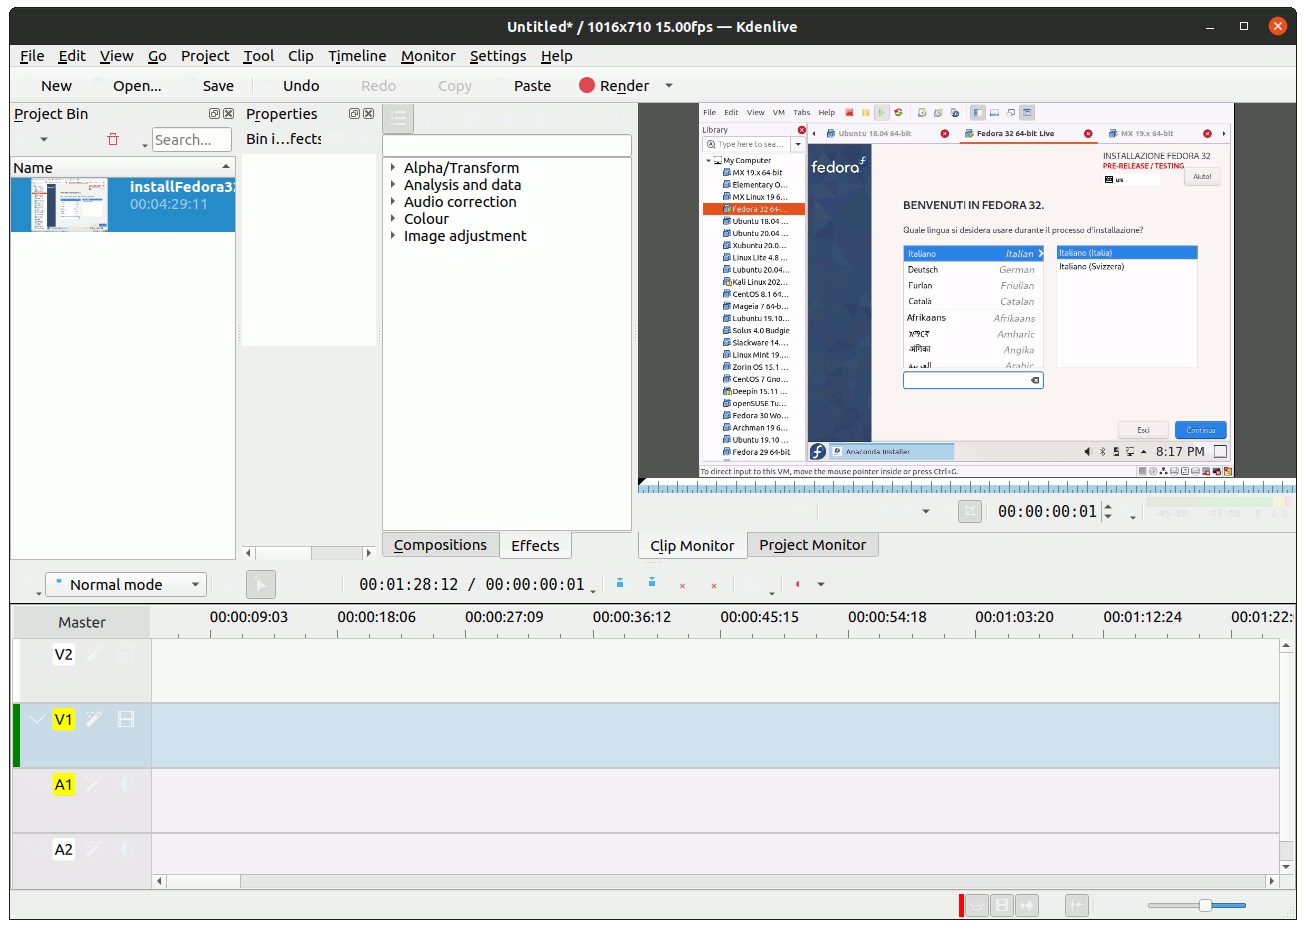
Task: Open the Monitor menu
Action: 428,56
